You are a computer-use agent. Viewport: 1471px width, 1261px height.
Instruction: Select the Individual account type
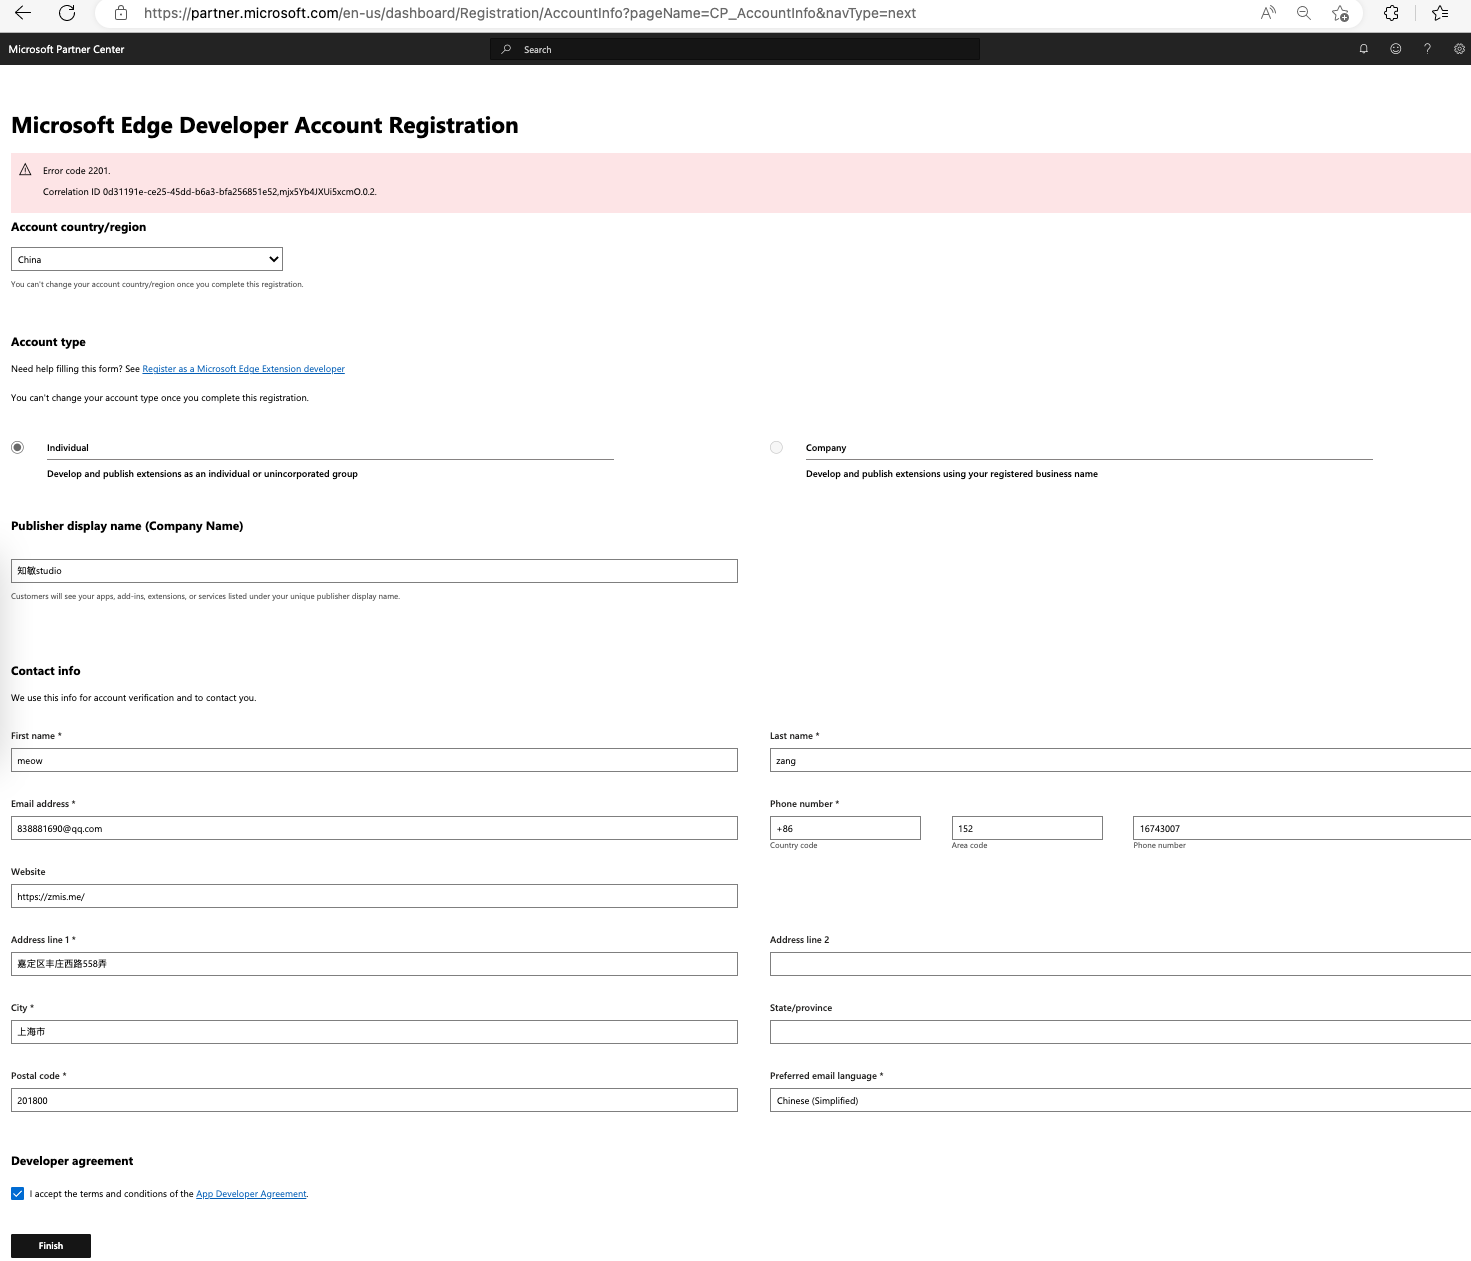tap(17, 446)
